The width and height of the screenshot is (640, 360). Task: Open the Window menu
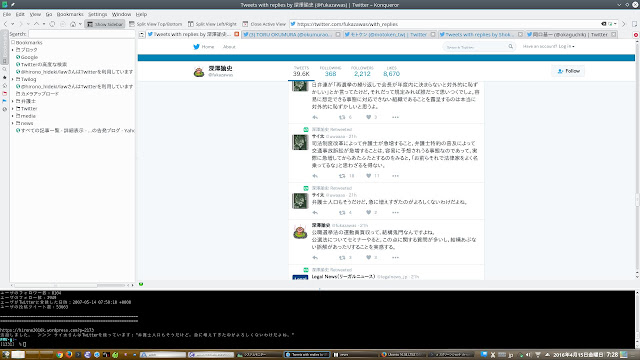(x=121, y=14)
